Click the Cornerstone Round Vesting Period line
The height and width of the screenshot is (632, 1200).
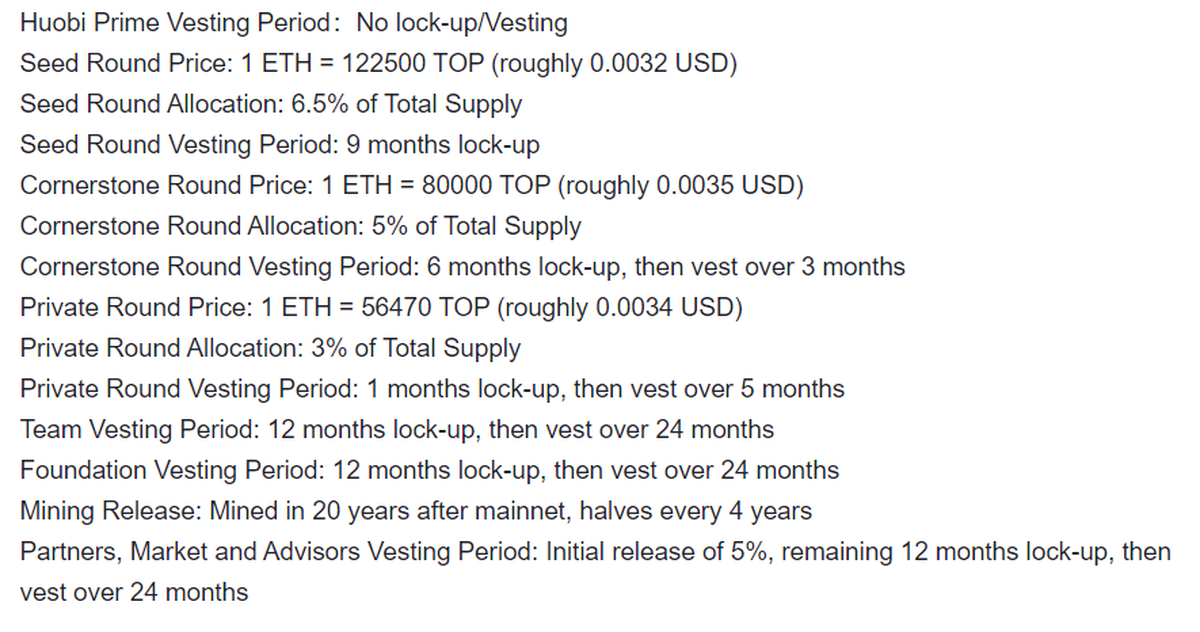[462, 267]
